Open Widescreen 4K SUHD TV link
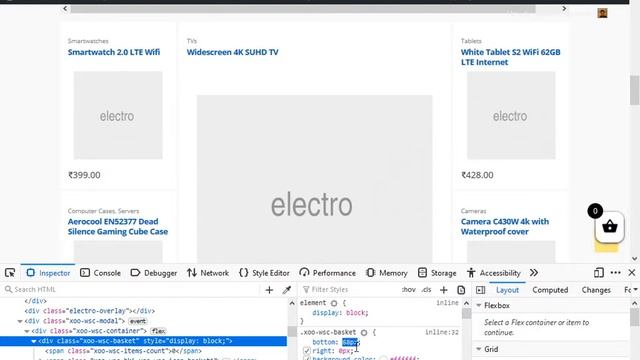 coord(233,52)
